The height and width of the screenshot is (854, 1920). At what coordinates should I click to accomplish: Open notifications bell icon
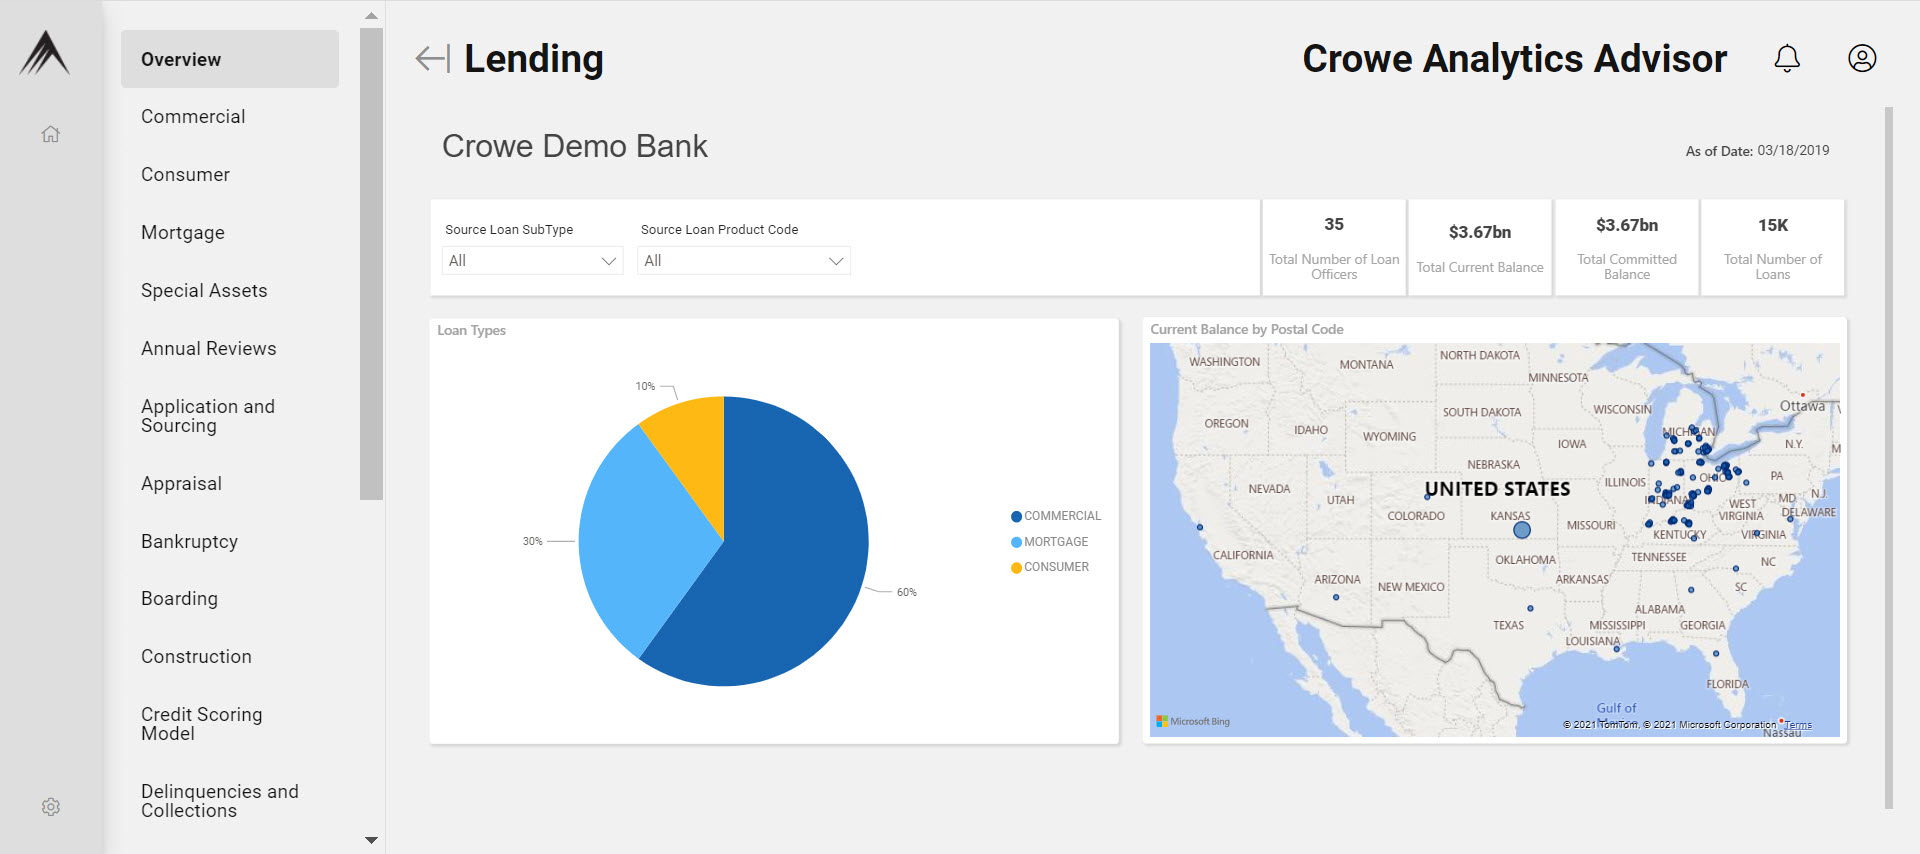click(1786, 59)
